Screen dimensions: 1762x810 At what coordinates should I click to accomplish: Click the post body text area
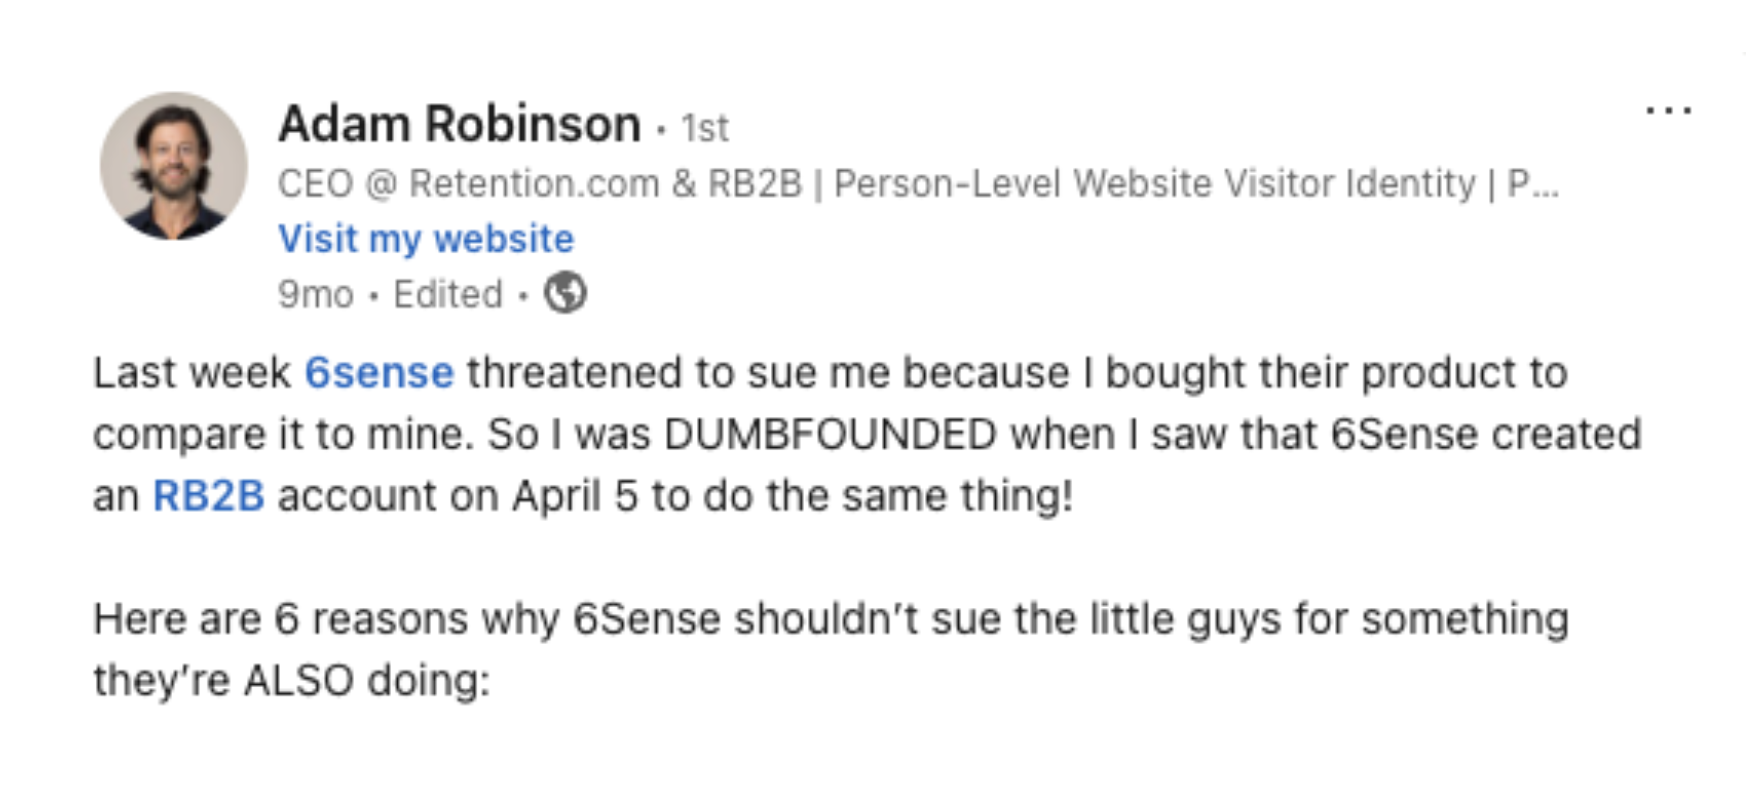[x=800, y=432]
